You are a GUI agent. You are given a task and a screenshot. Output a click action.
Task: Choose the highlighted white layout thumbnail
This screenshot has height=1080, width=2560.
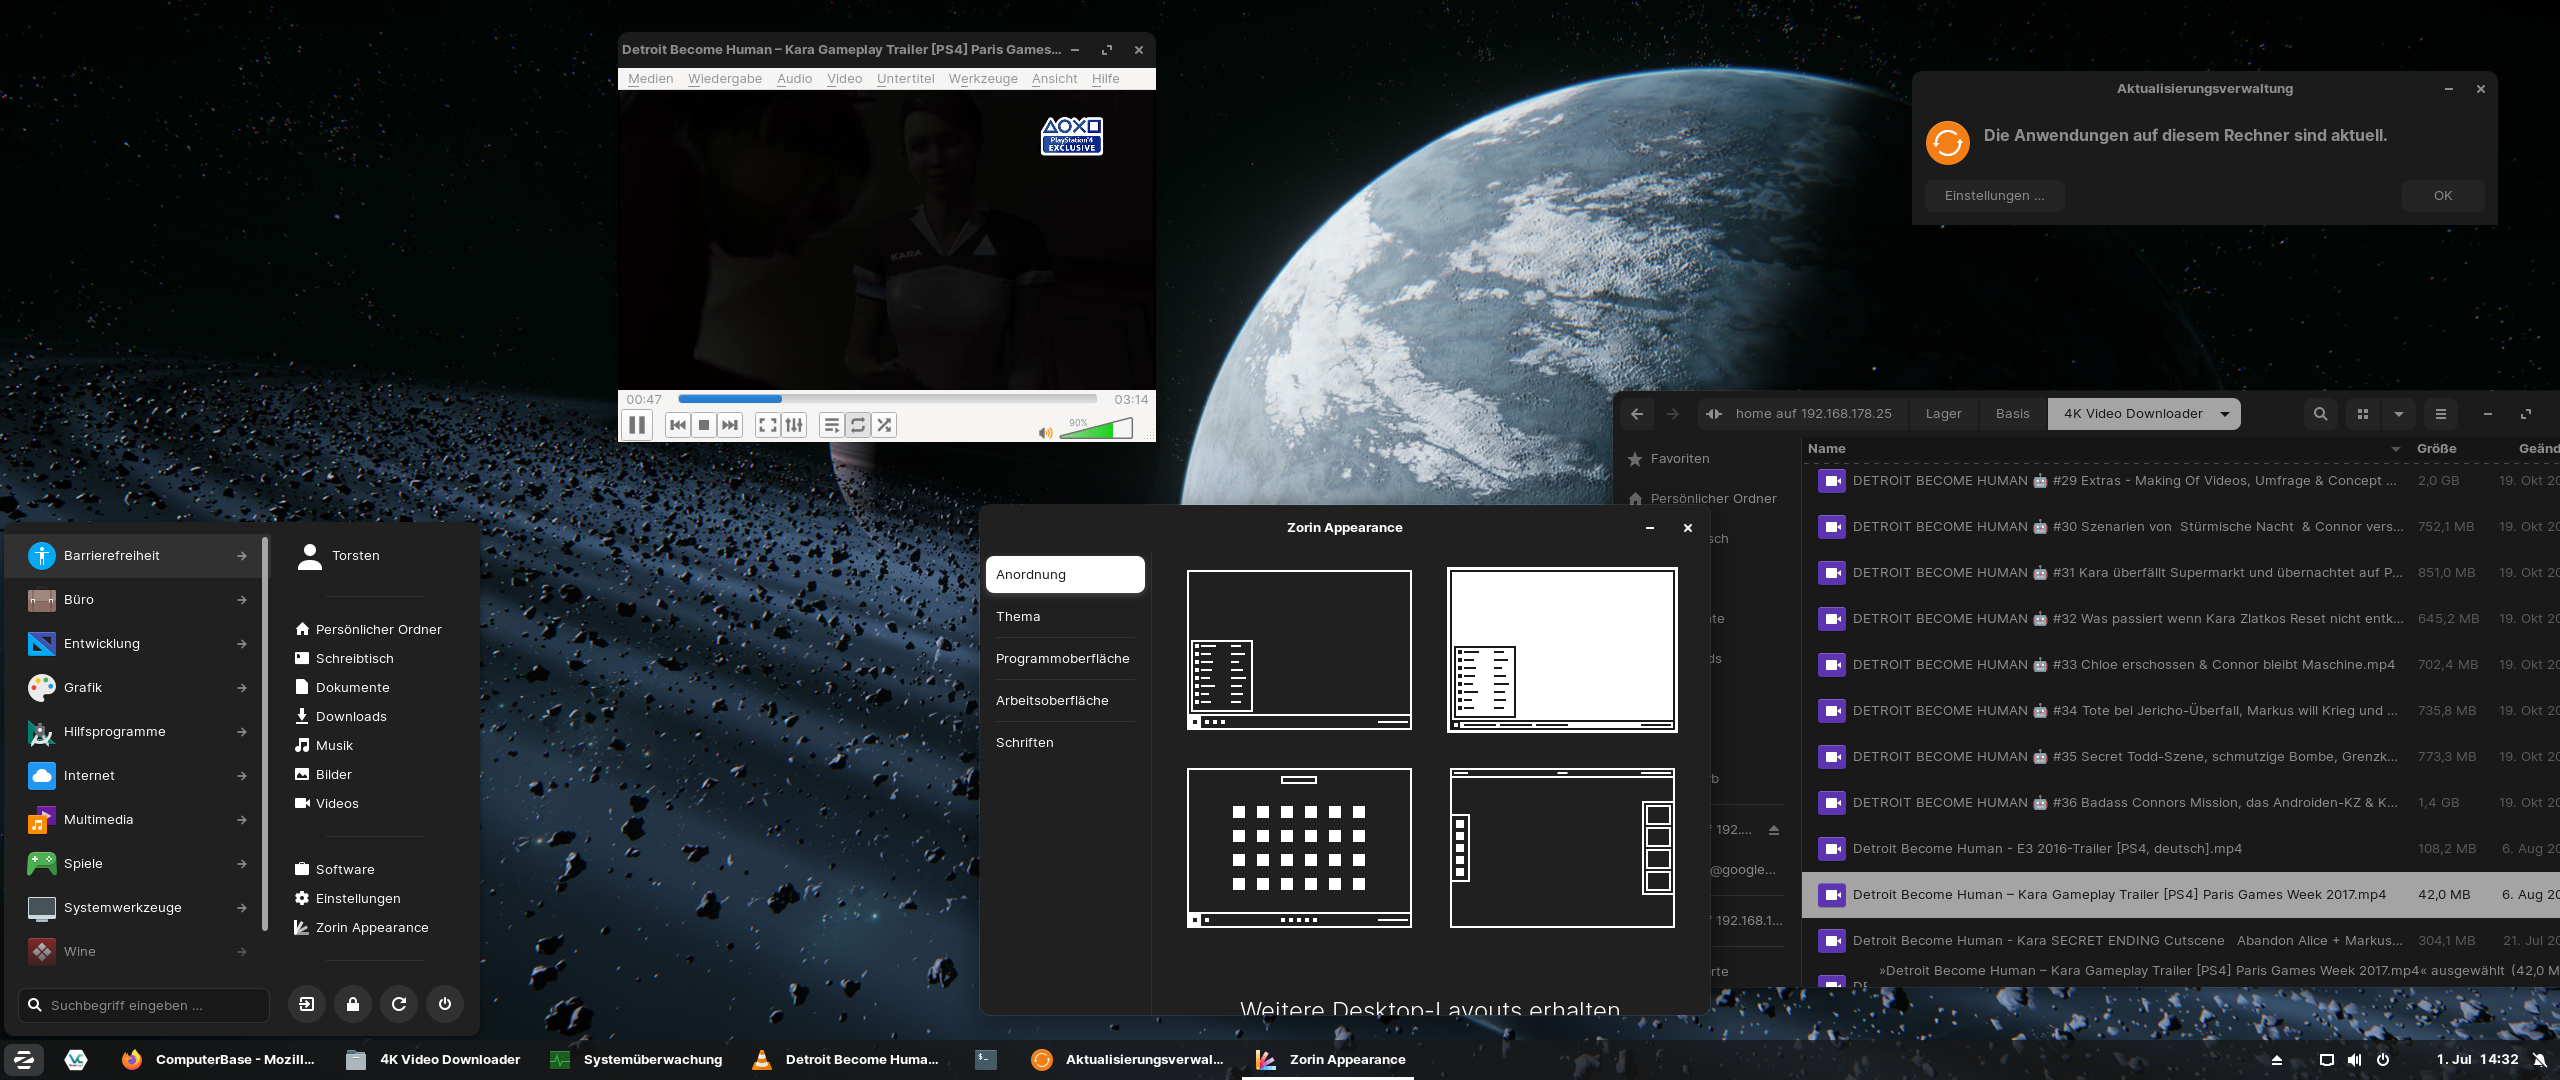click(x=1562, y=650)
